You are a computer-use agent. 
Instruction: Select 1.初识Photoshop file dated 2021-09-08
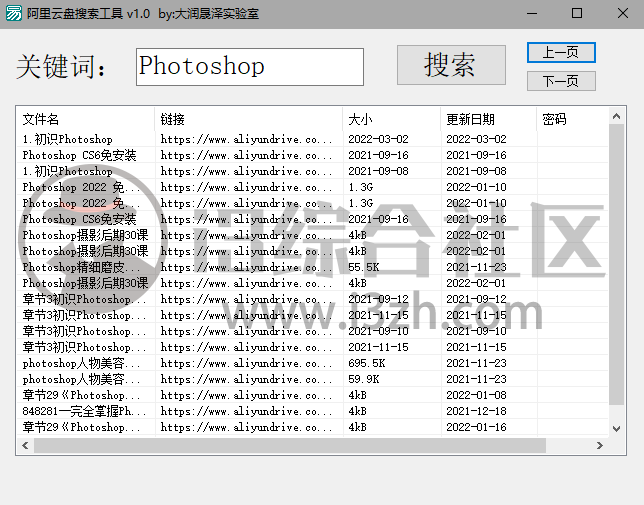[67, 171]
